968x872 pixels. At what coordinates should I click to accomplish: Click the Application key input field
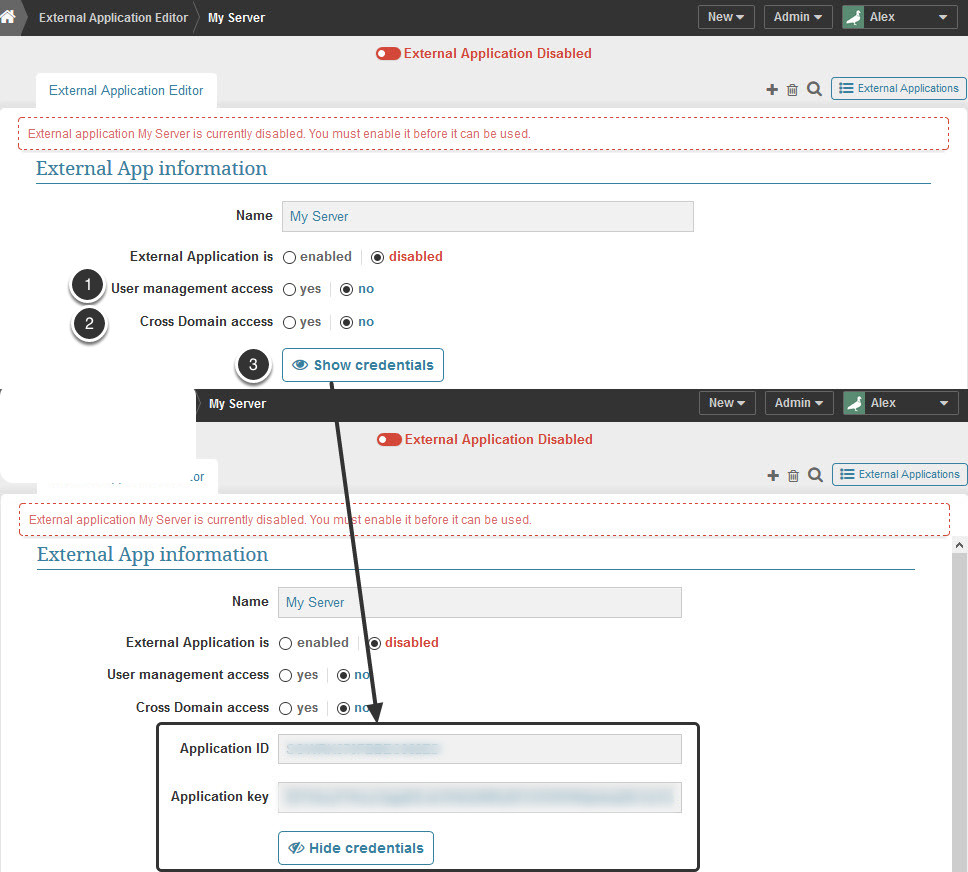[479, 797]
